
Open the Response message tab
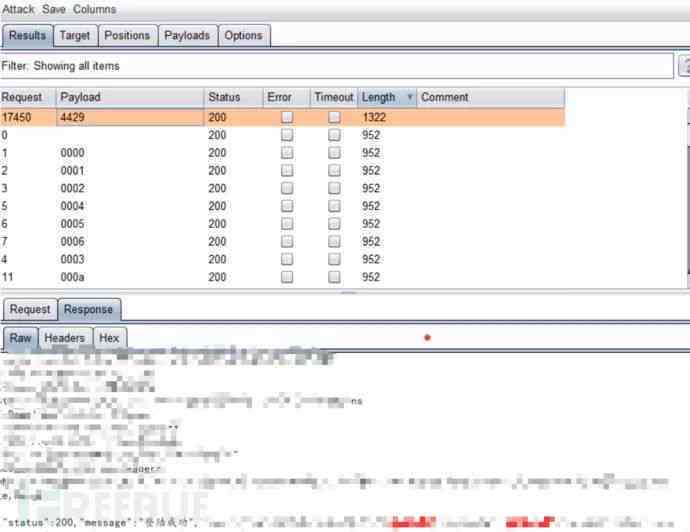point(88,309)
